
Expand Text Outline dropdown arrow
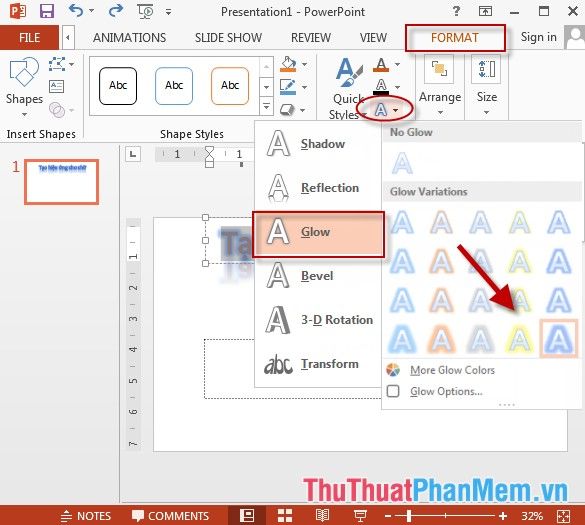pyautogui.click(x=397, y=87)
